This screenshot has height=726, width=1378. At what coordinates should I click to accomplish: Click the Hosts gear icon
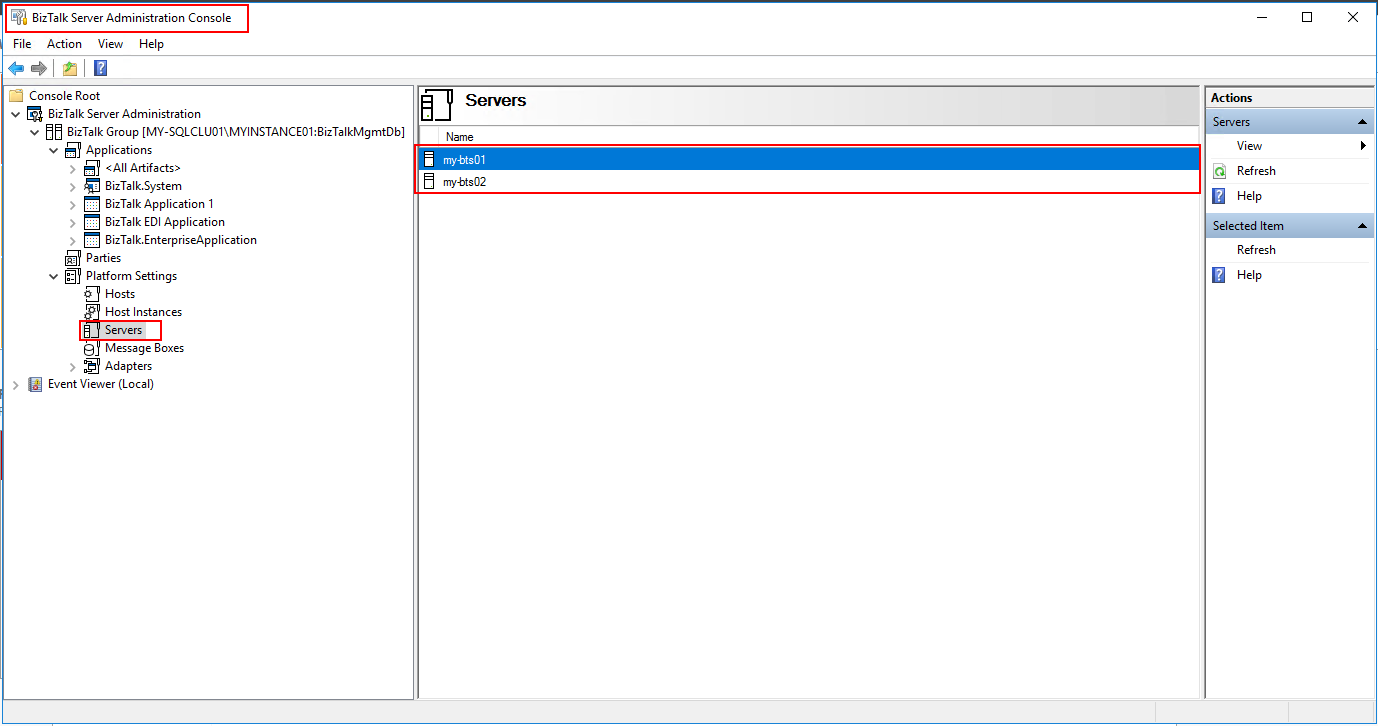tap(92, 294)
